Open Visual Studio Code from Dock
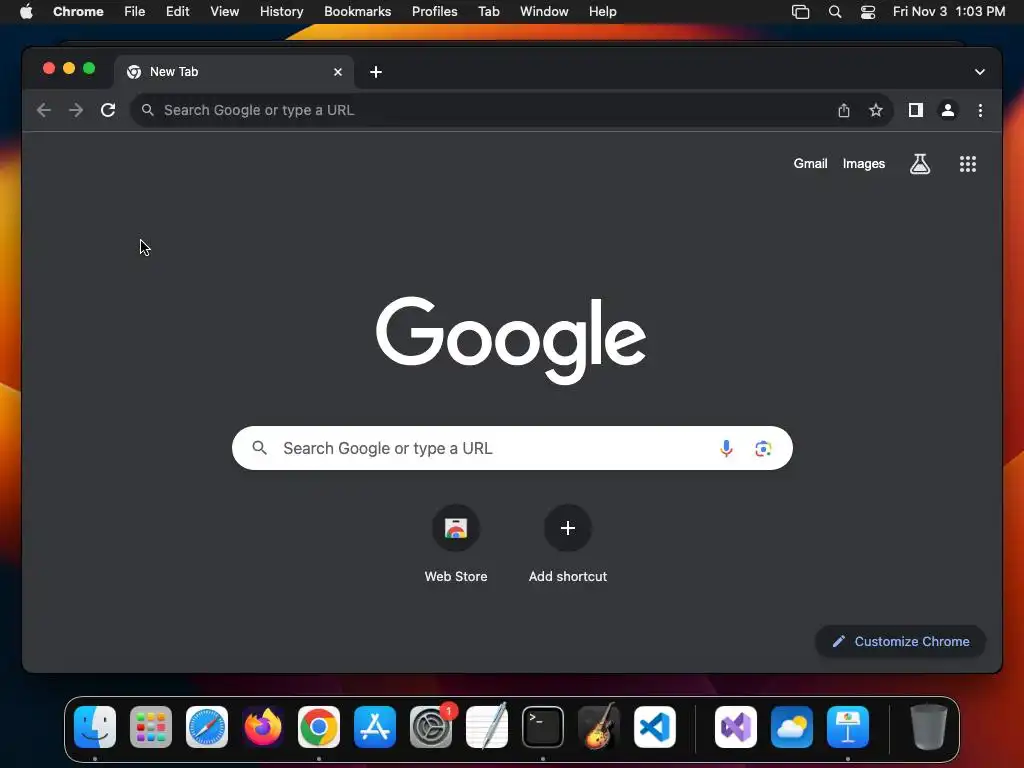1024x768 pixels. tap(654, 727)
